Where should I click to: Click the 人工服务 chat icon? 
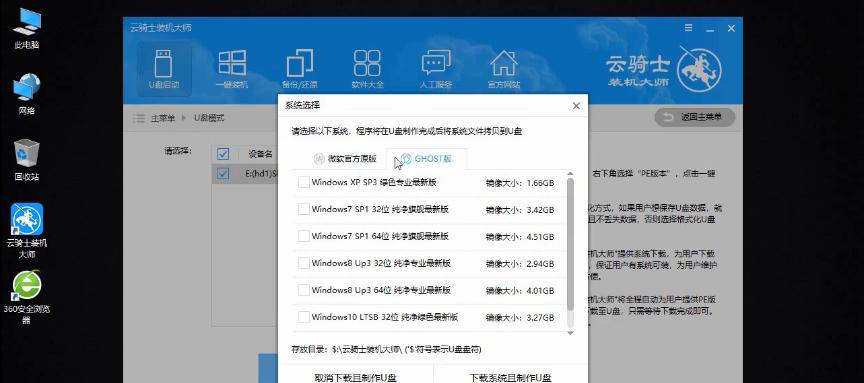436,69
